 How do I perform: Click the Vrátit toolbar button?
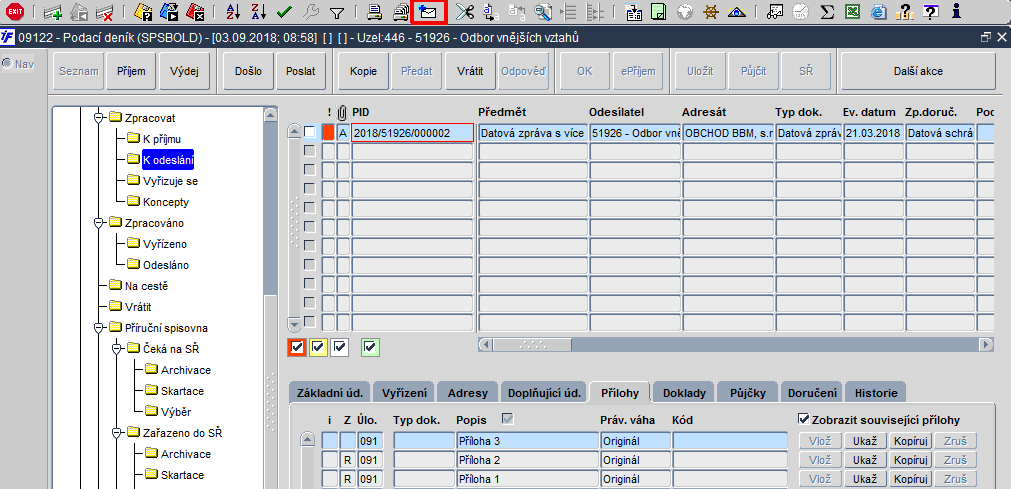pos(470,72)
